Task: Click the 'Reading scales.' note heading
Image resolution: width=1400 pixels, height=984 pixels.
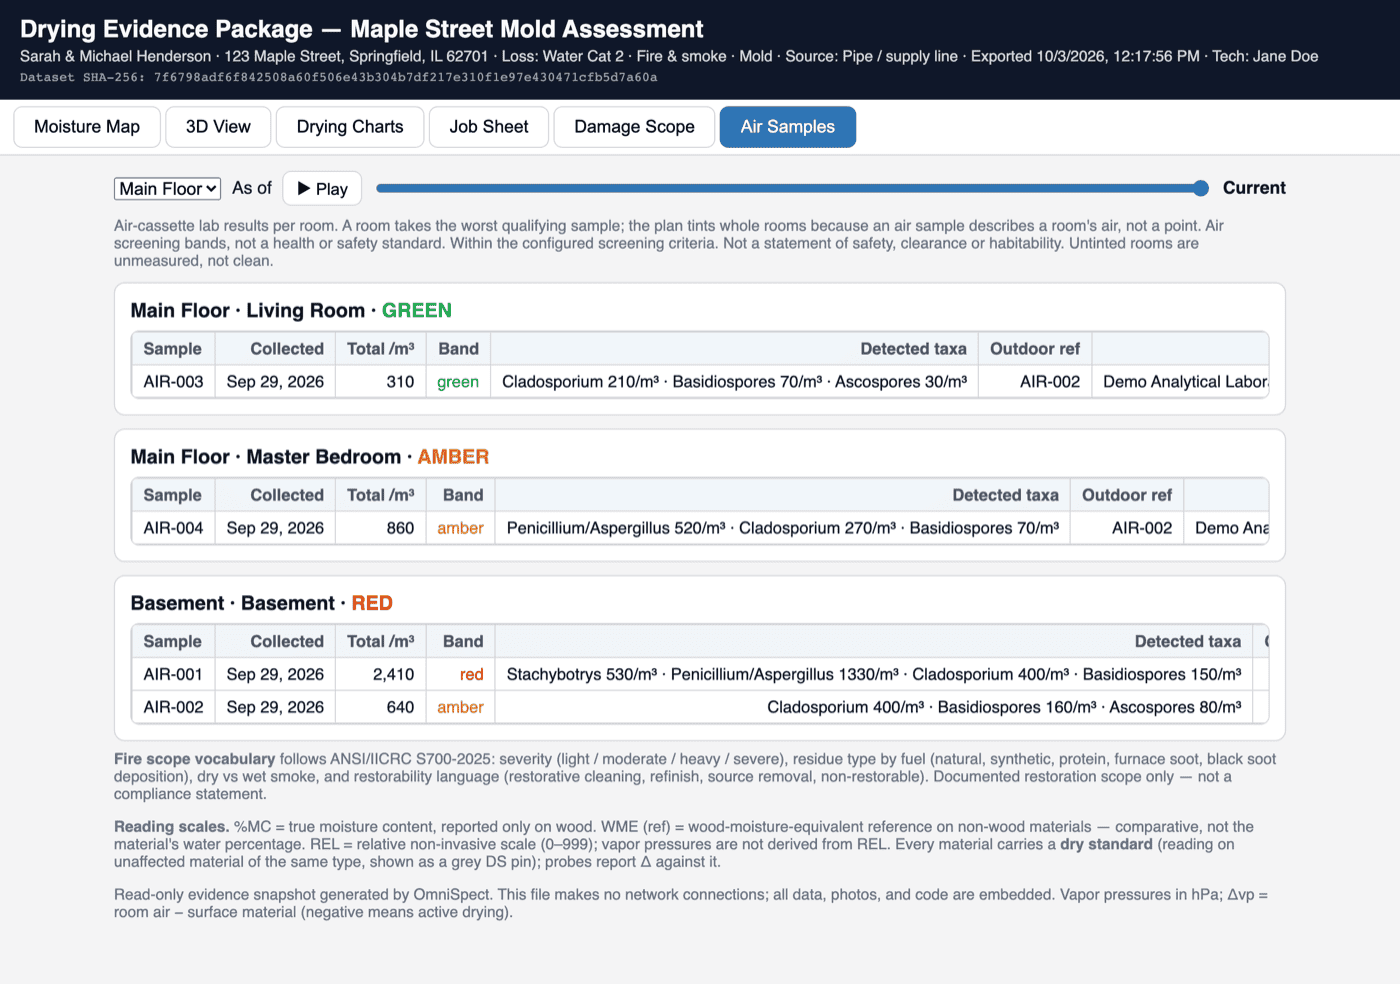Action: pos(172,826)
